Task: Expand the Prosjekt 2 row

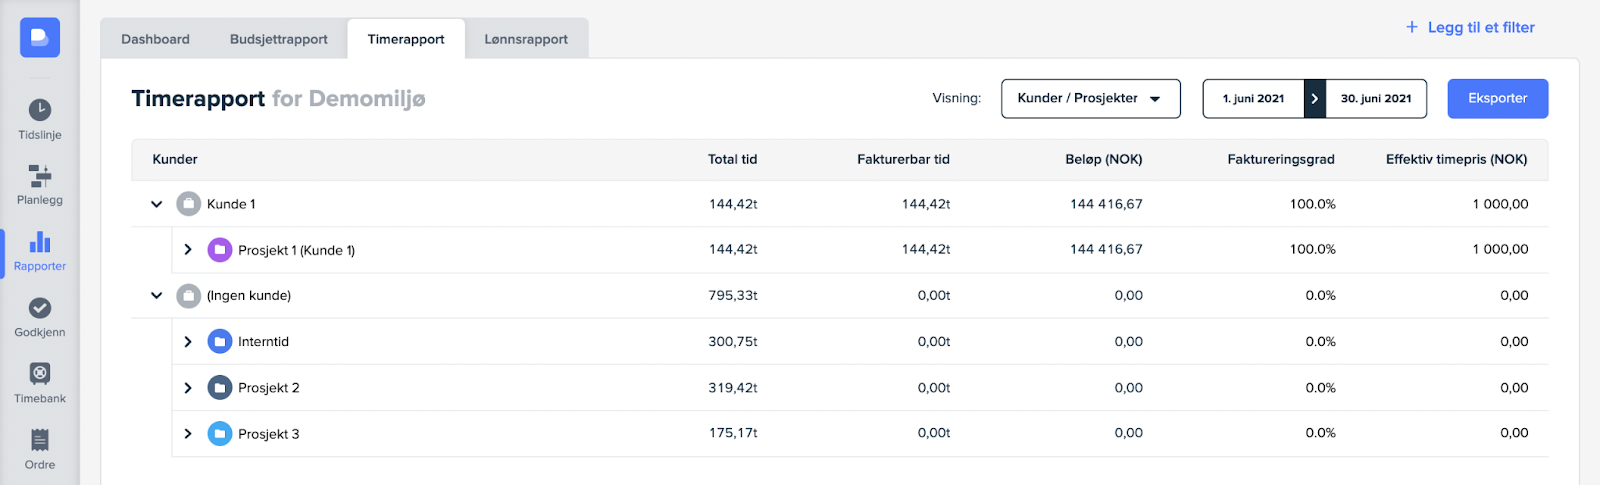Action: point(188,388)
